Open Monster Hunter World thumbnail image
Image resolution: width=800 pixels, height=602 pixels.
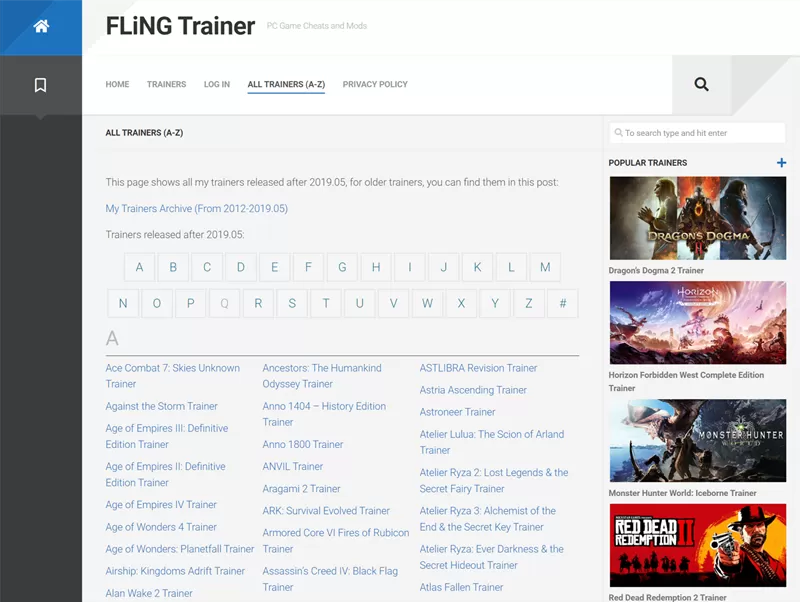click(697, 441)
